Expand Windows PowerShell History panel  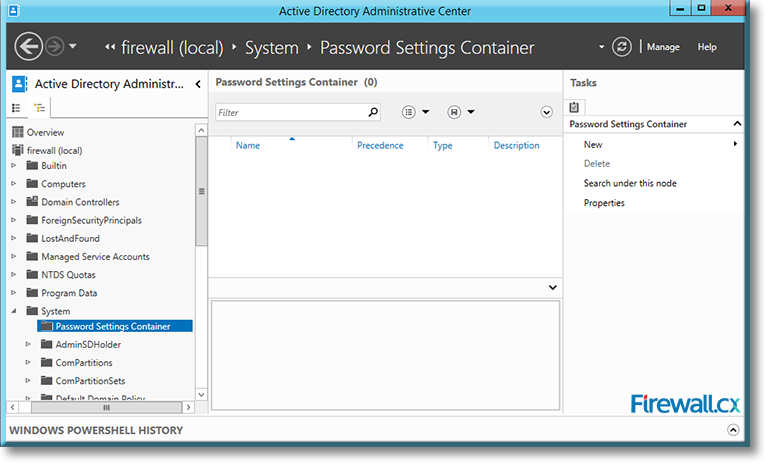(733, 430)
